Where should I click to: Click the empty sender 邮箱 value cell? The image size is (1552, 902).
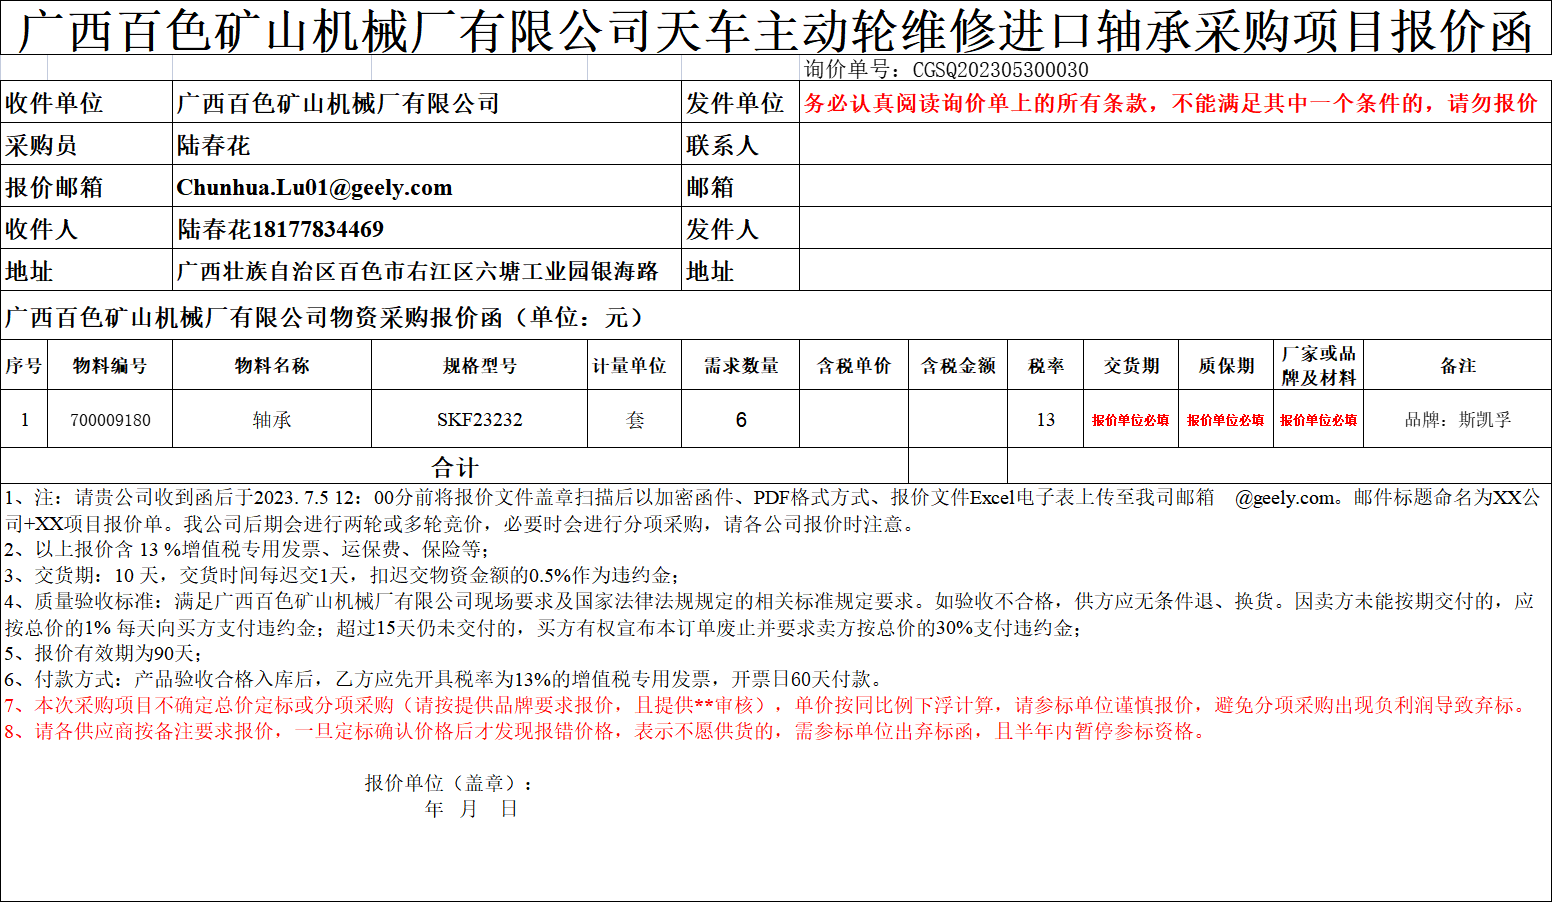(x=1175, y=187)
